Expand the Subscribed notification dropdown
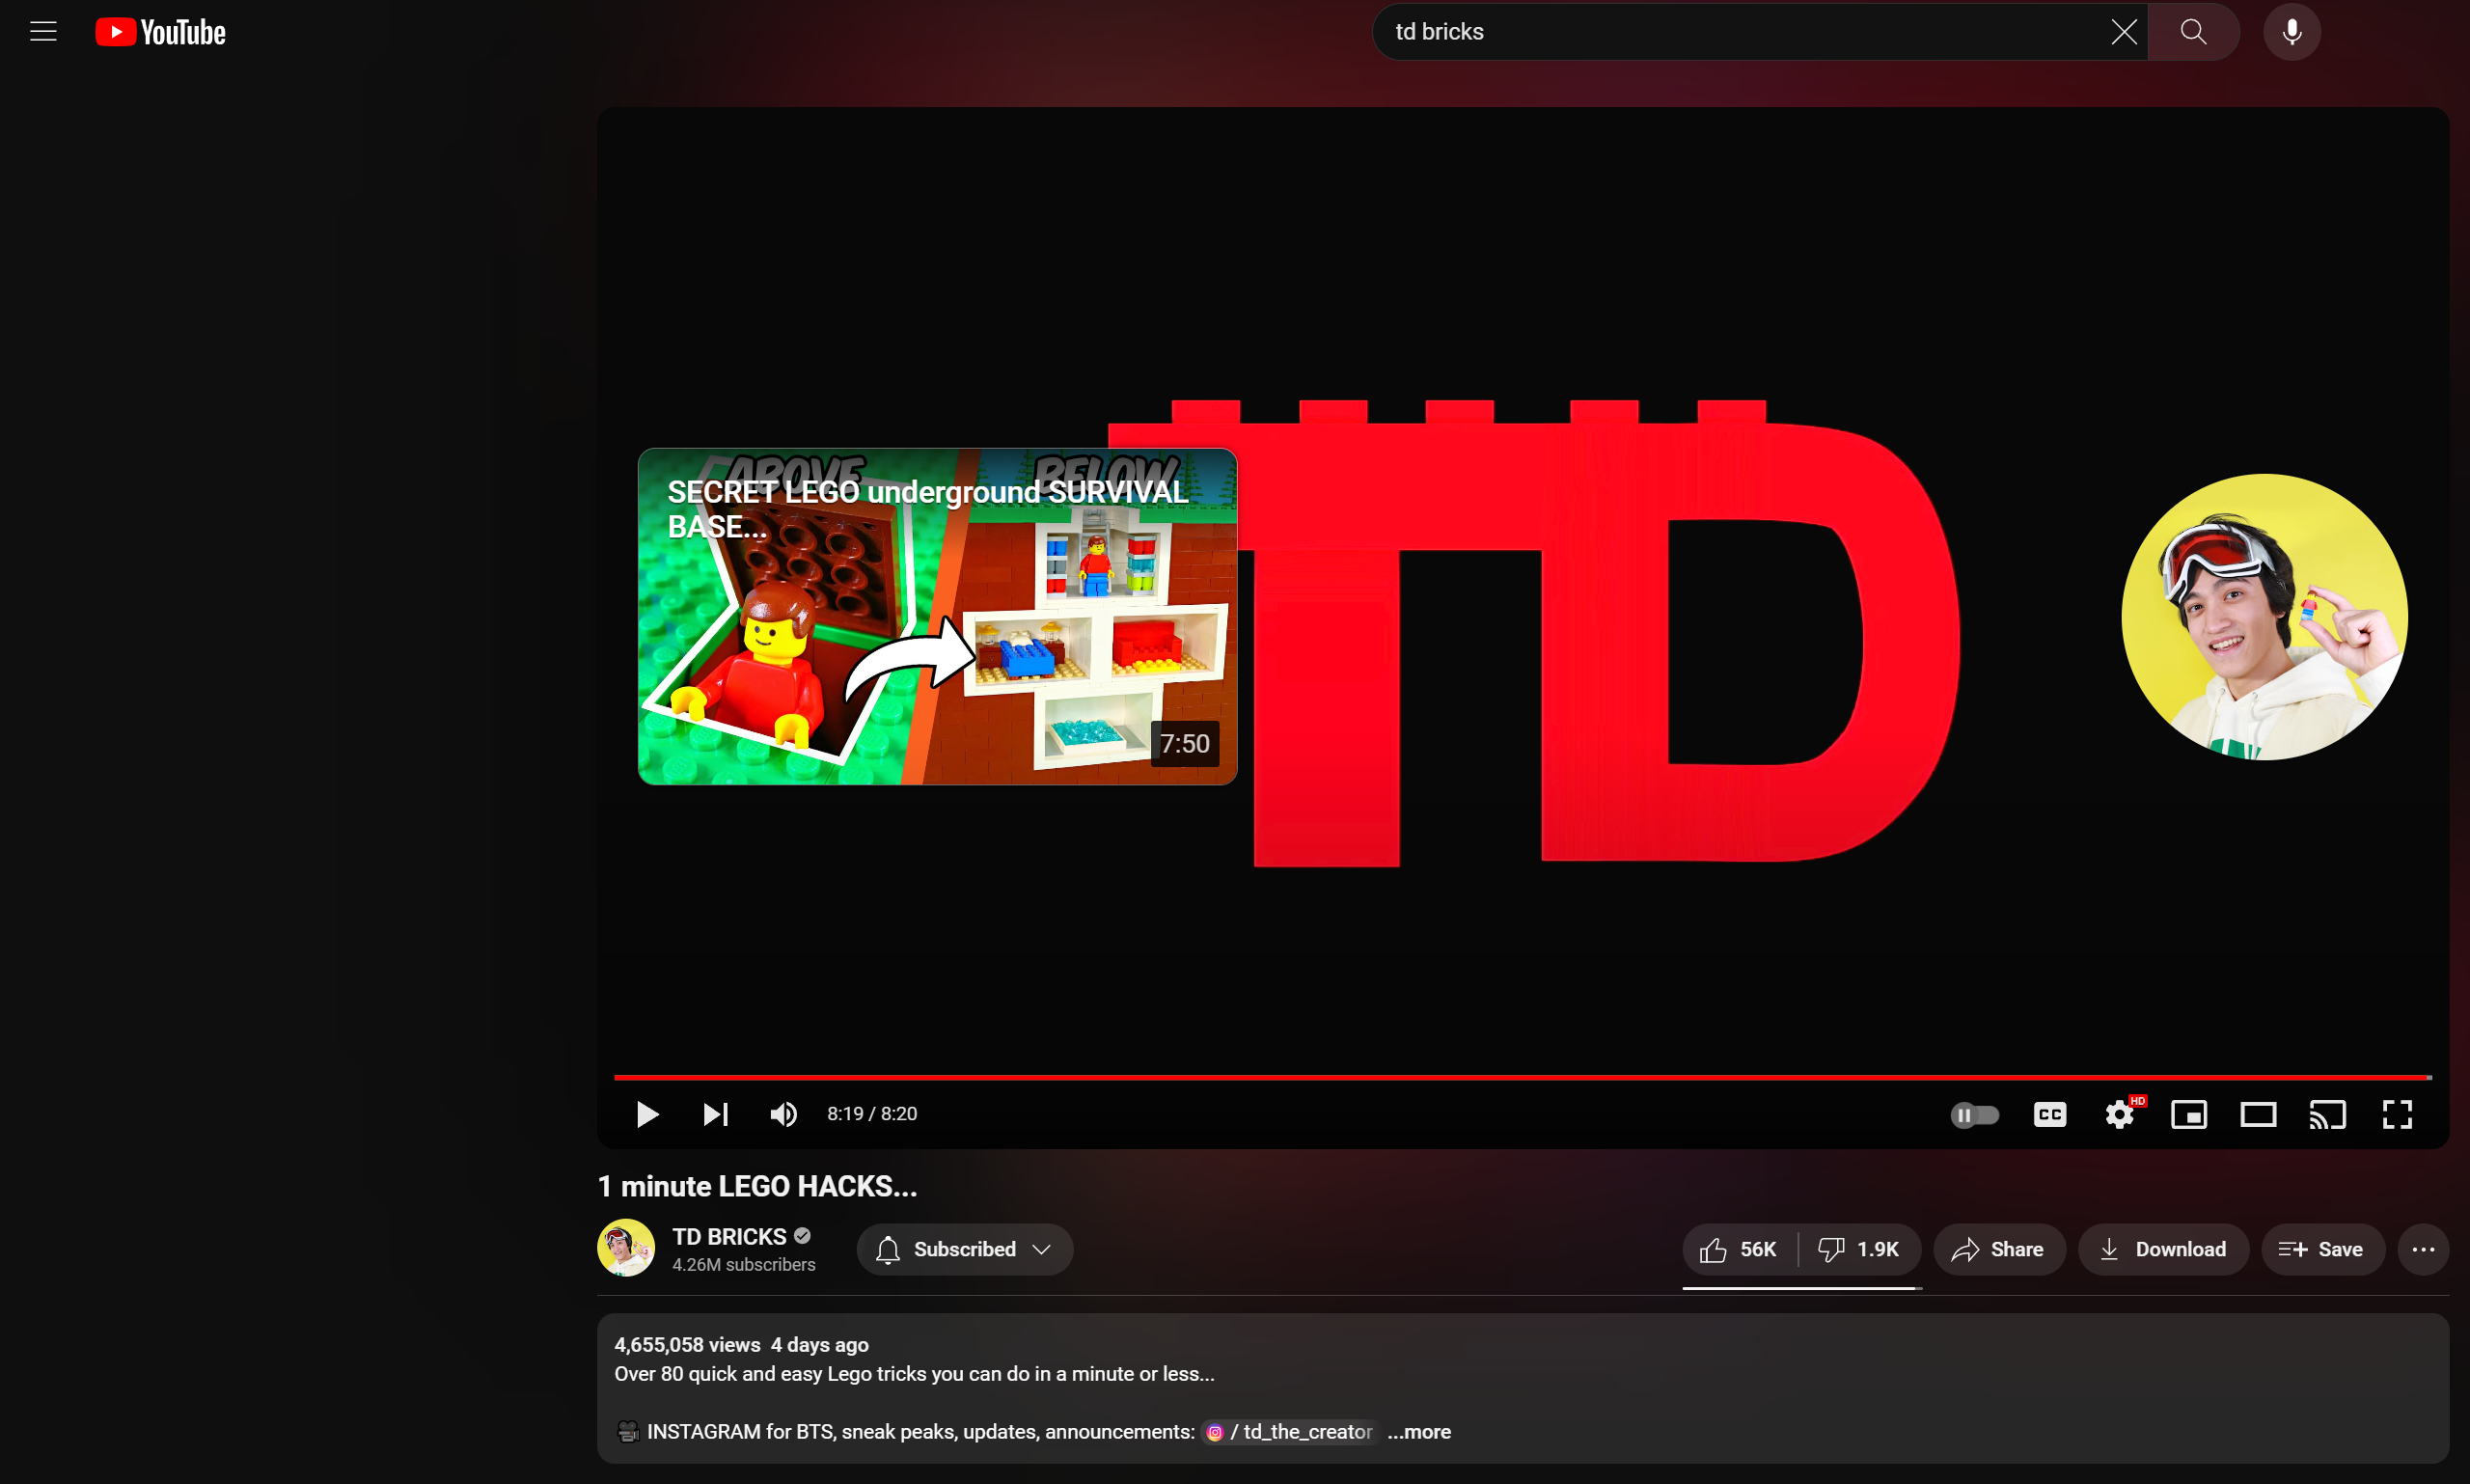This screenshot has height=1484, width=2470. pyautogui.click(x=964, y=1249)
